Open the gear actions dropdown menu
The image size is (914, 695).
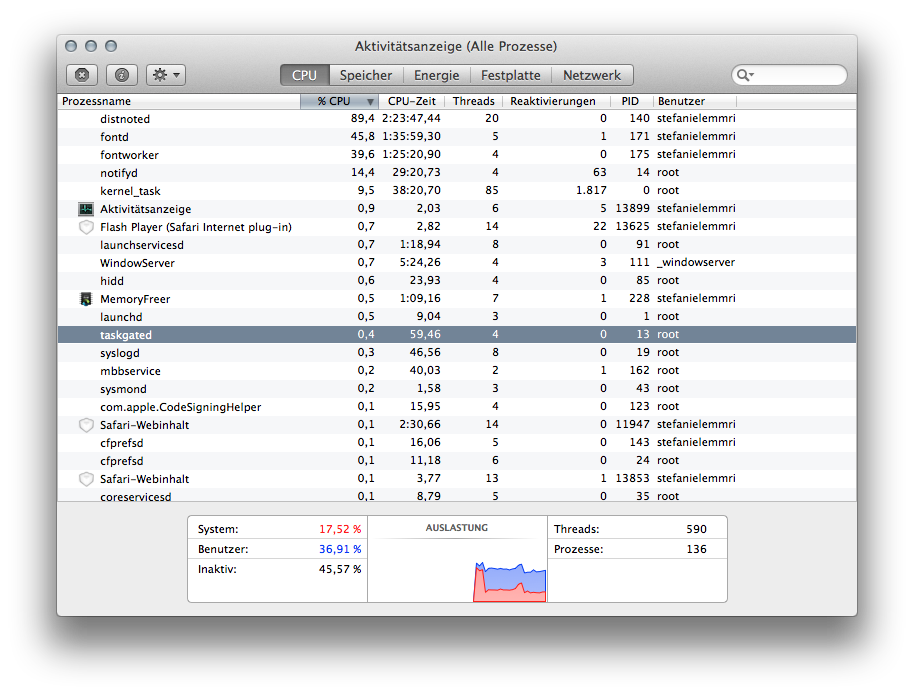(x=166, y=75)
